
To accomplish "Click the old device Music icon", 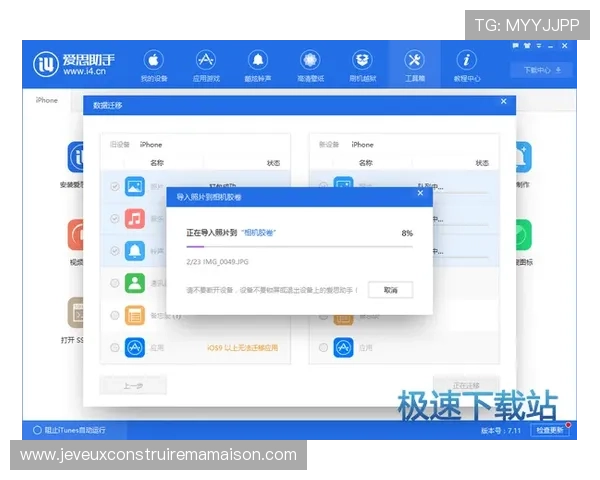I will coord(135,219).
